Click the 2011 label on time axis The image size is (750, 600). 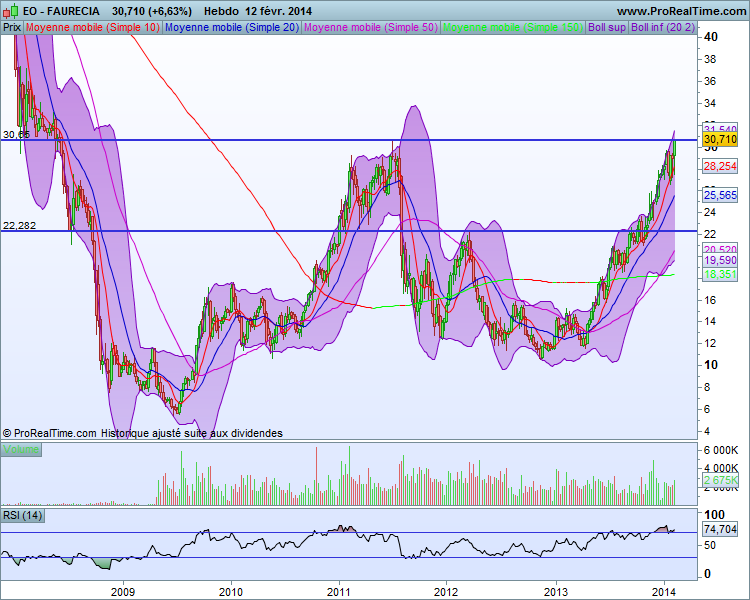[x=339, y=592]
